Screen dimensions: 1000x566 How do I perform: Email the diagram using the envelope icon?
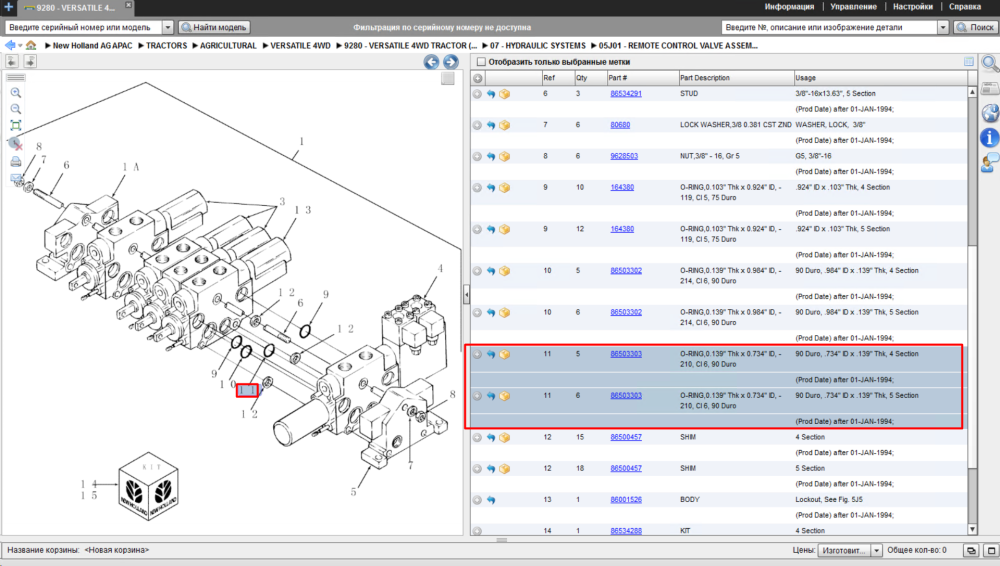point(15,179)
